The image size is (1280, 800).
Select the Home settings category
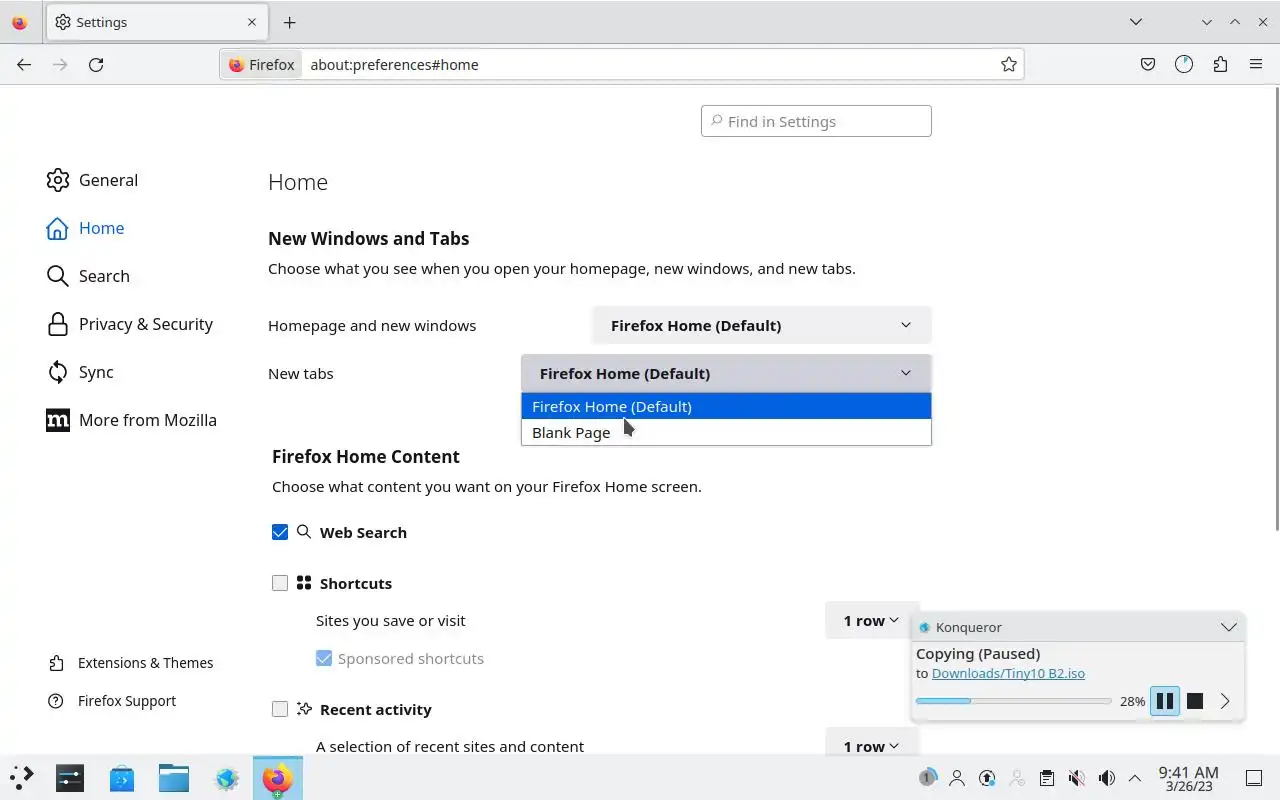(85, 228)
